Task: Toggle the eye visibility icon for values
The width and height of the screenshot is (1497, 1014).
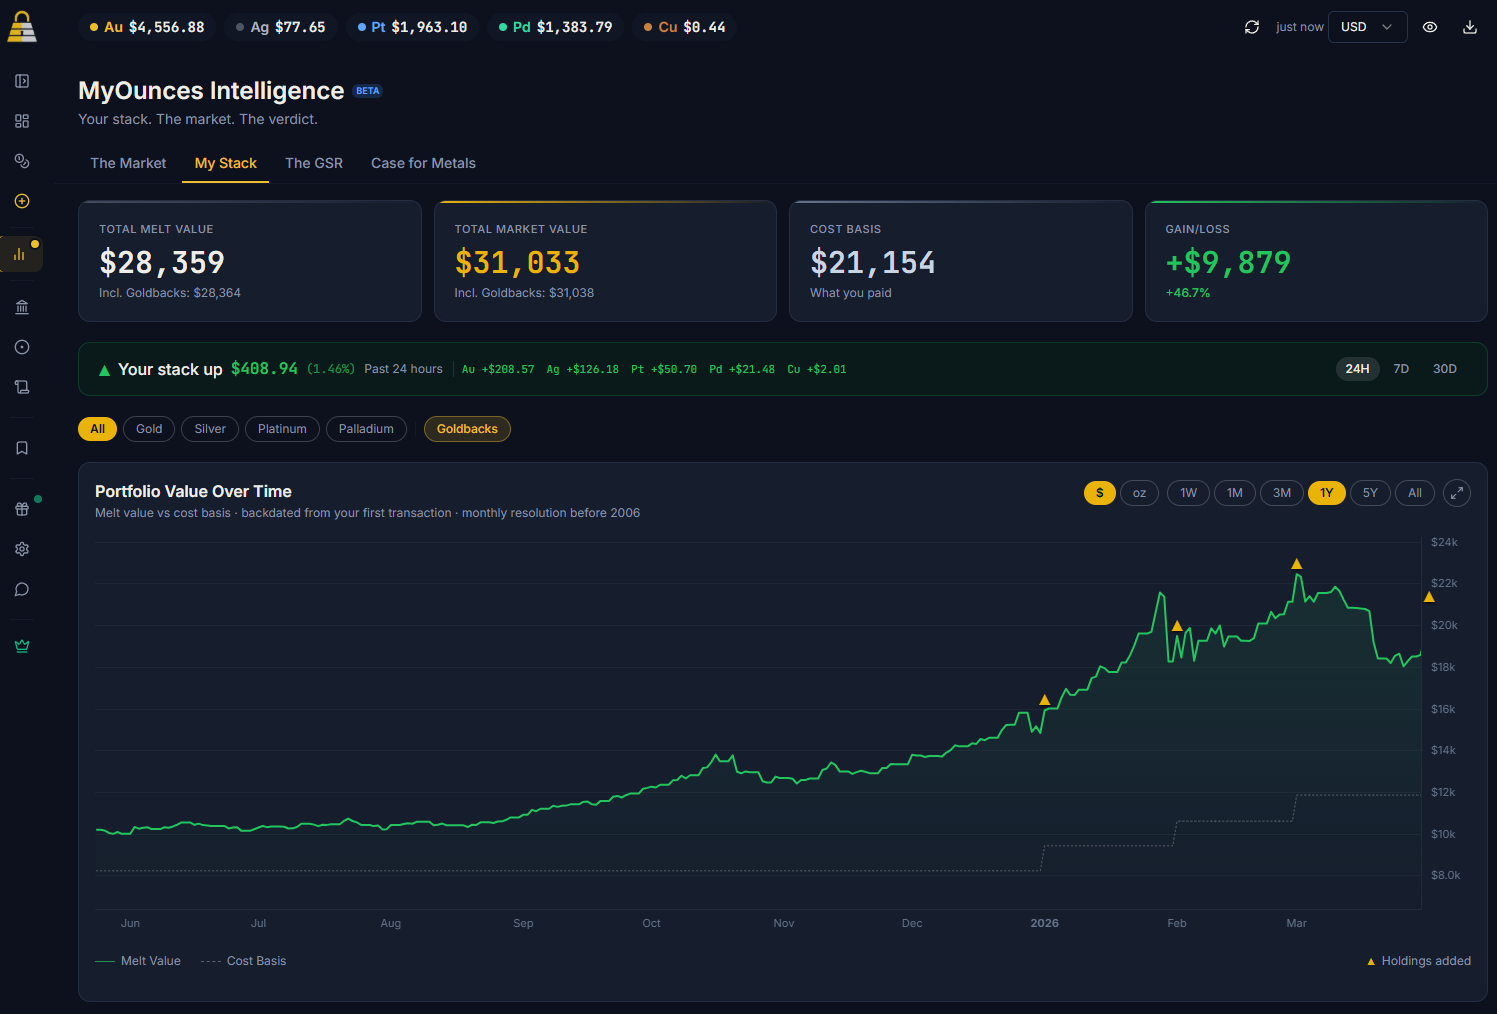Action: click(x=1430, y=27)
